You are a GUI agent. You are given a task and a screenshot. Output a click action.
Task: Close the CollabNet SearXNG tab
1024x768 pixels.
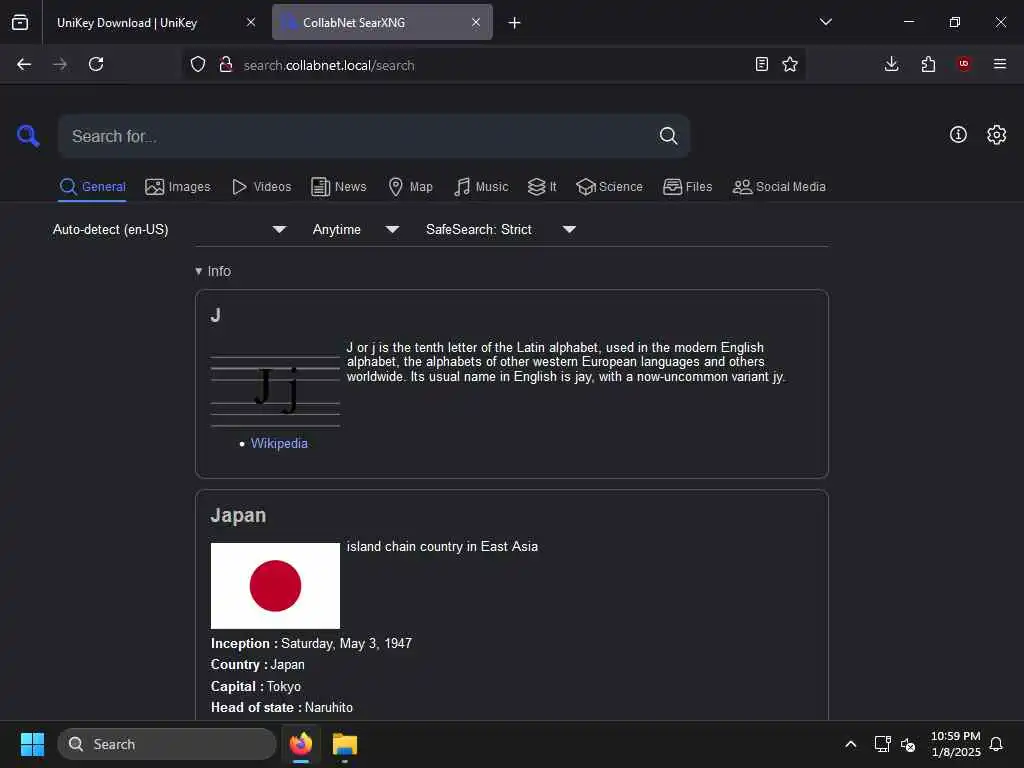[475, 22]
